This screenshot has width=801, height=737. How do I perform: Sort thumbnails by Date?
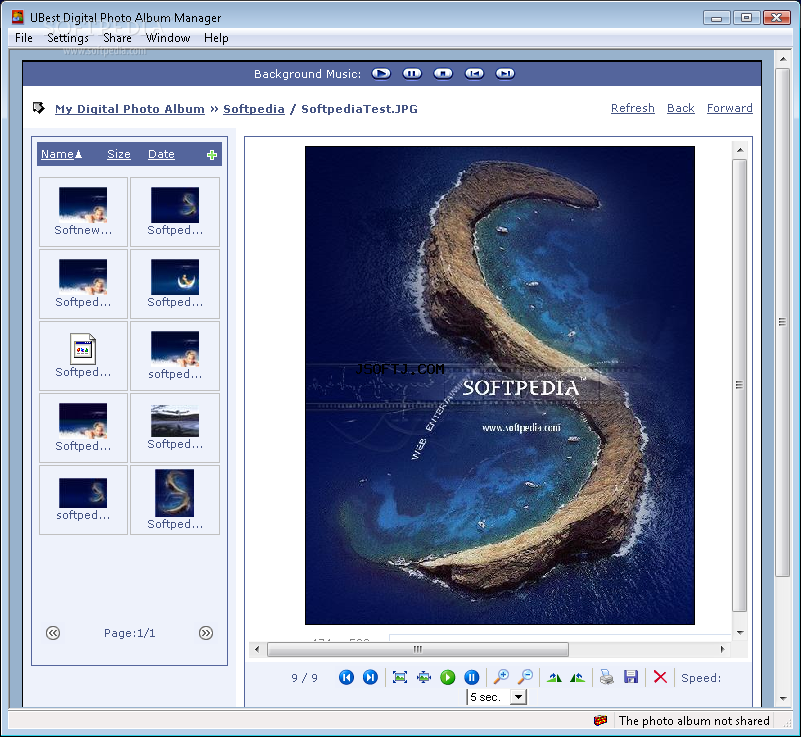pyautogui.click(x=161, y=154)
